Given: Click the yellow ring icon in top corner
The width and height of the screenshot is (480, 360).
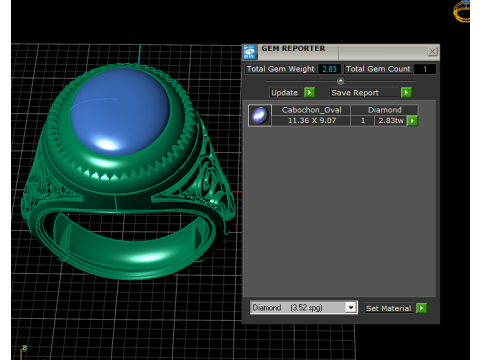Looking at the screenshot, I should tap(462, 11).
